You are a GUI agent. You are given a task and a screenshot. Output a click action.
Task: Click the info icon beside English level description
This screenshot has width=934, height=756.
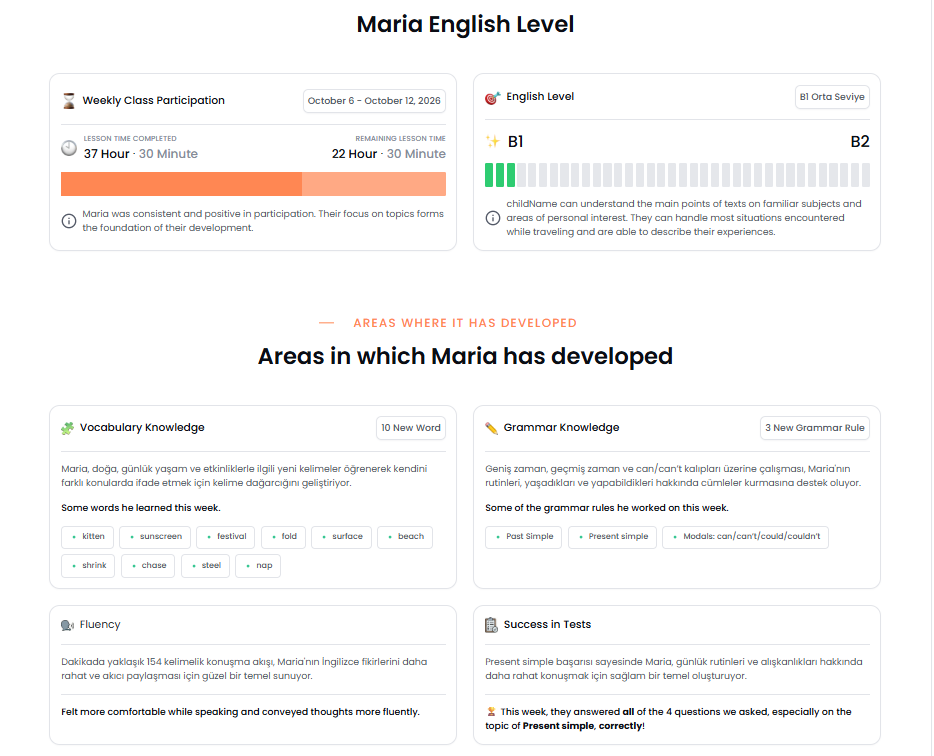pyautogui.click(x=493, y=218)
